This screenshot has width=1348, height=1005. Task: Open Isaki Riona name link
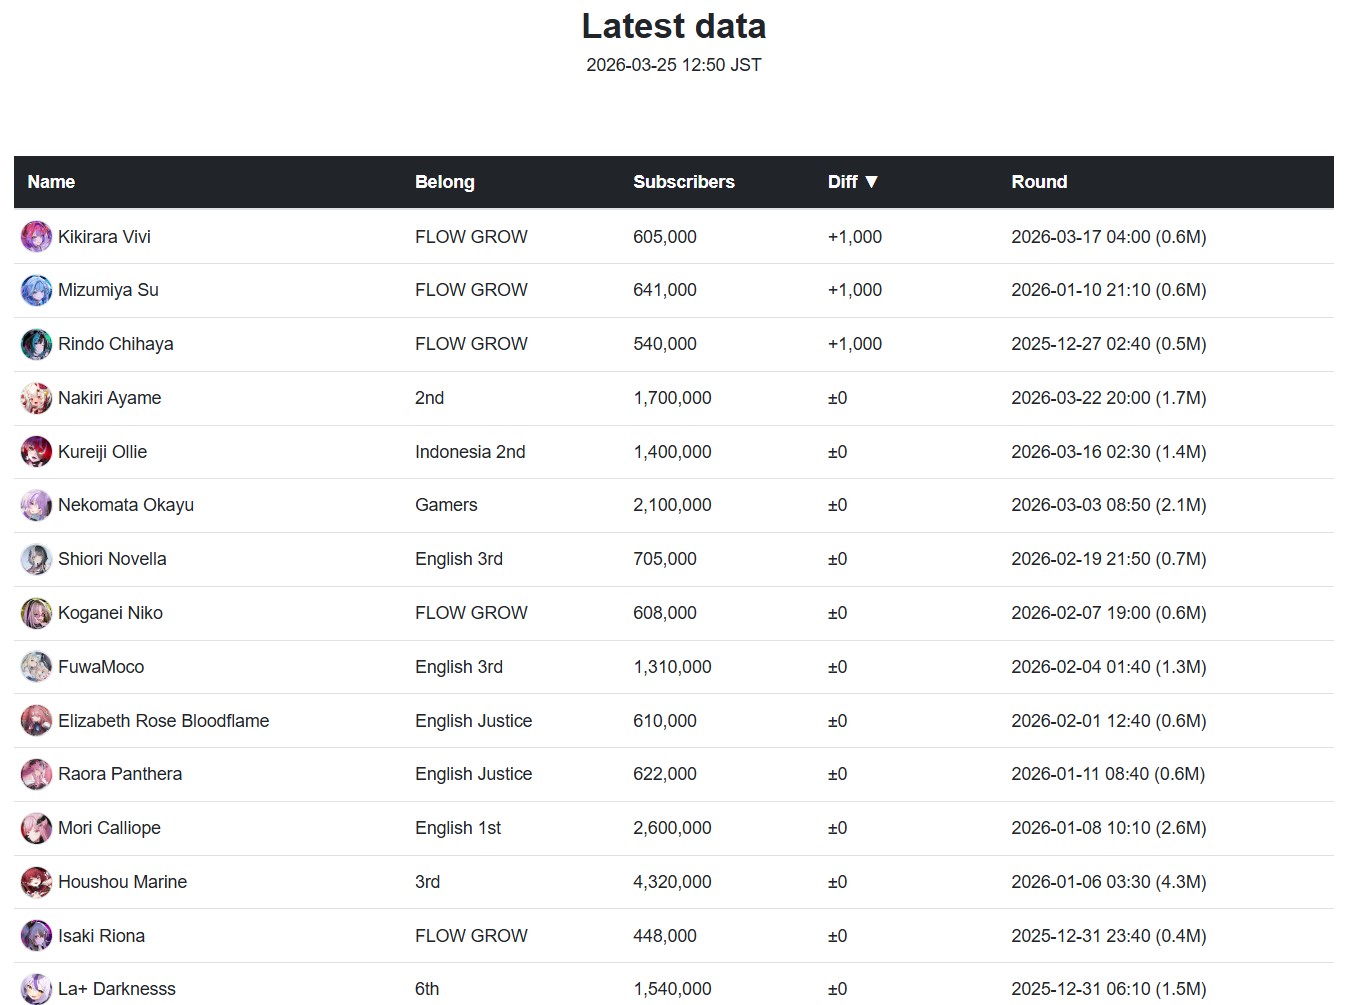click(101, 936)
